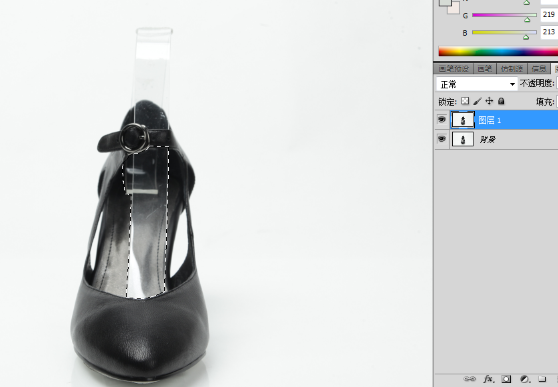Toggle lock all padlock icon
558x387 pixels.
coord(501,101)
